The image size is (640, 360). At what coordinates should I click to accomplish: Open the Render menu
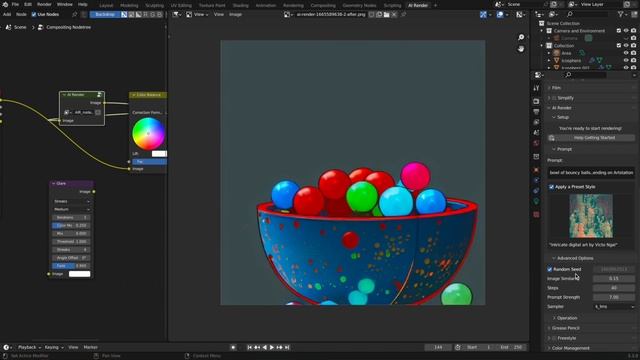click(x=44, y=4)
